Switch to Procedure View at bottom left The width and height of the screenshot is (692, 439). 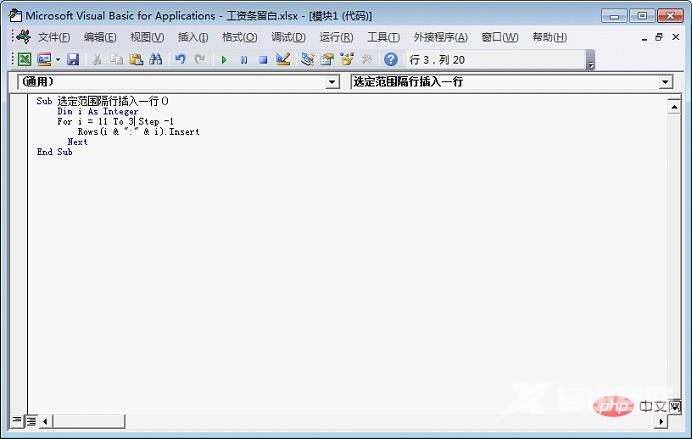coord(17,421)
